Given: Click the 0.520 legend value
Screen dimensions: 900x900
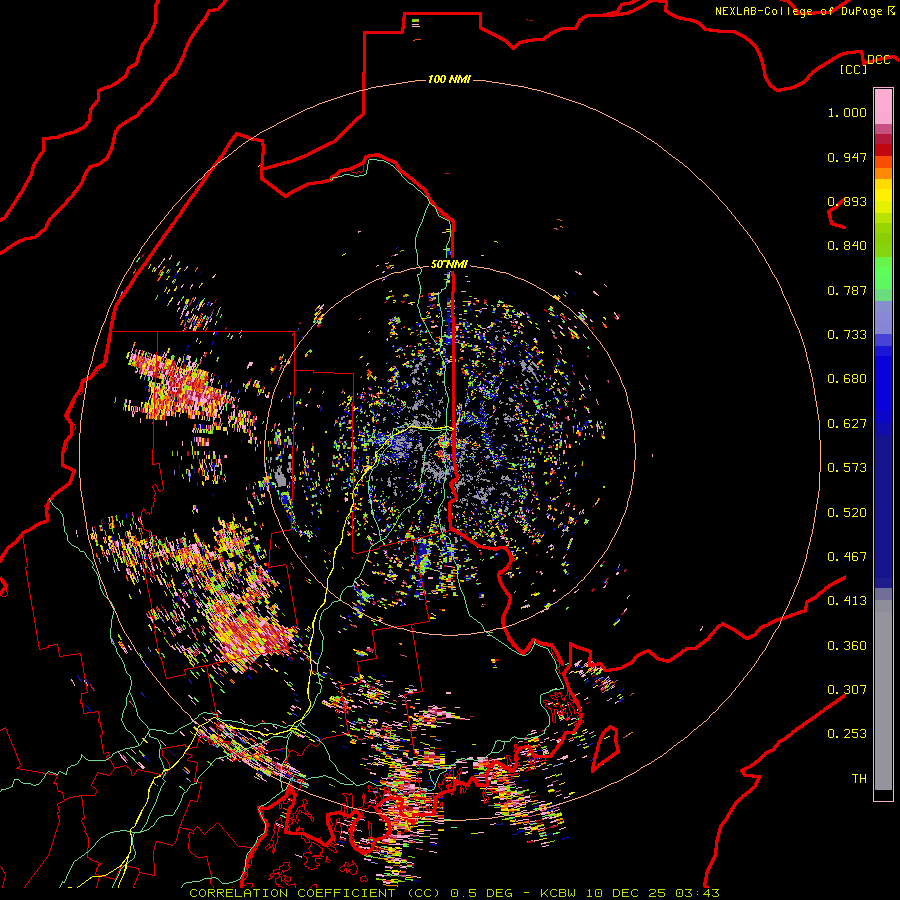Looking at the screenshot, I should coord(846,513).
